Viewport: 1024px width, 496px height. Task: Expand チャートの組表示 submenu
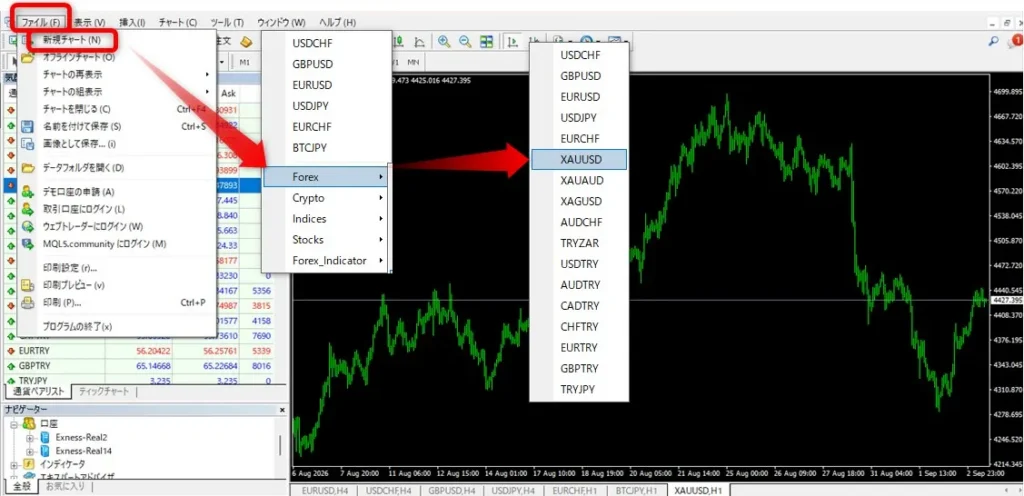tap(116, 91)
